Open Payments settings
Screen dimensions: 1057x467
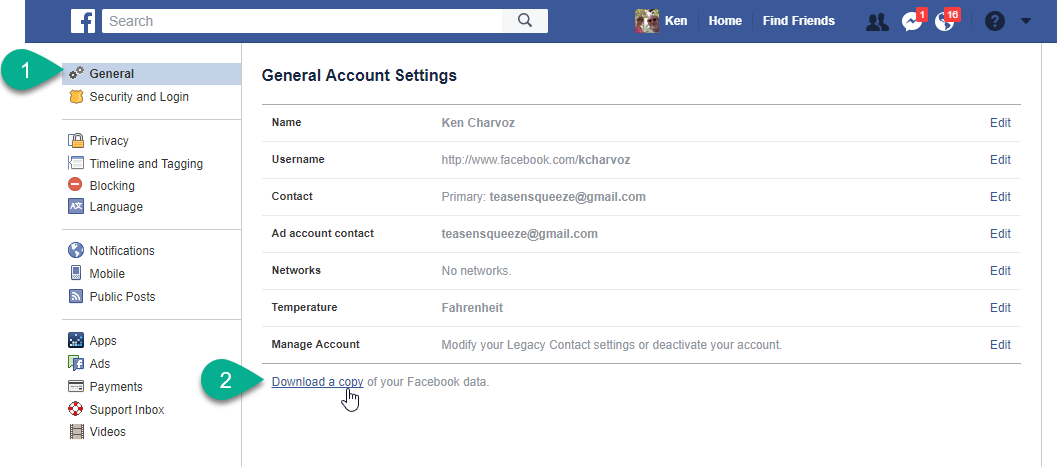tap(116, 386)
